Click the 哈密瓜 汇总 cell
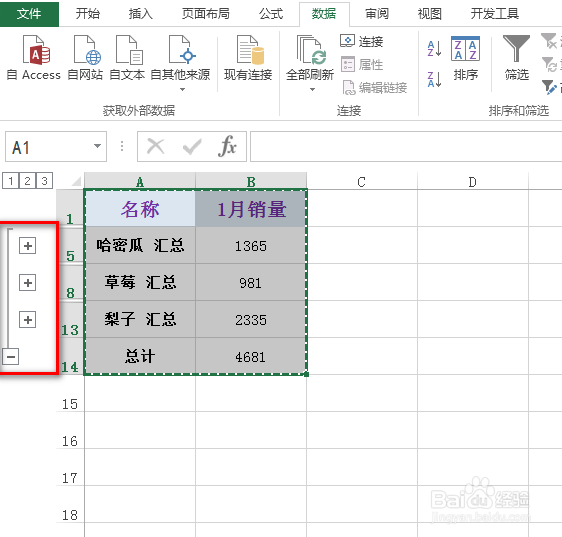Screen dimensions: 562x537 [x=140, y=246]
